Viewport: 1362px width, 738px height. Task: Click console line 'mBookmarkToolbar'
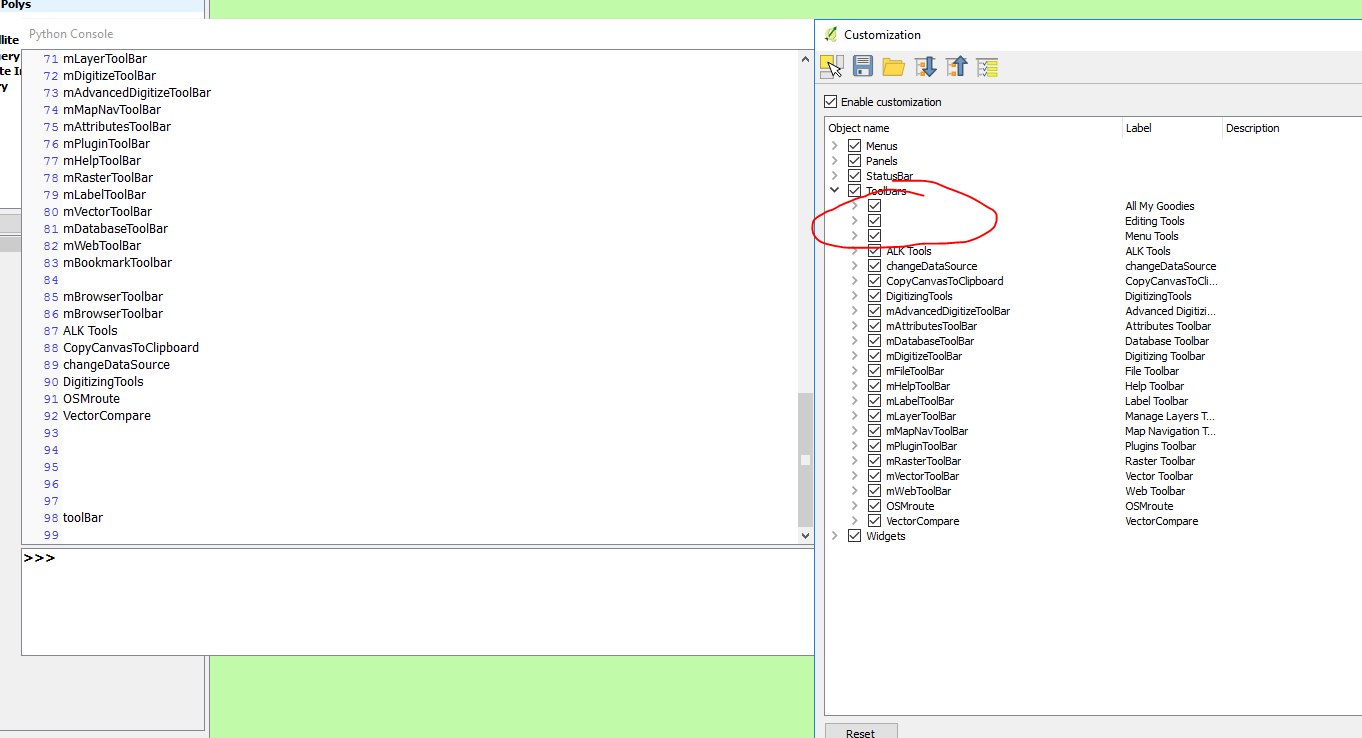click(117, 263)
